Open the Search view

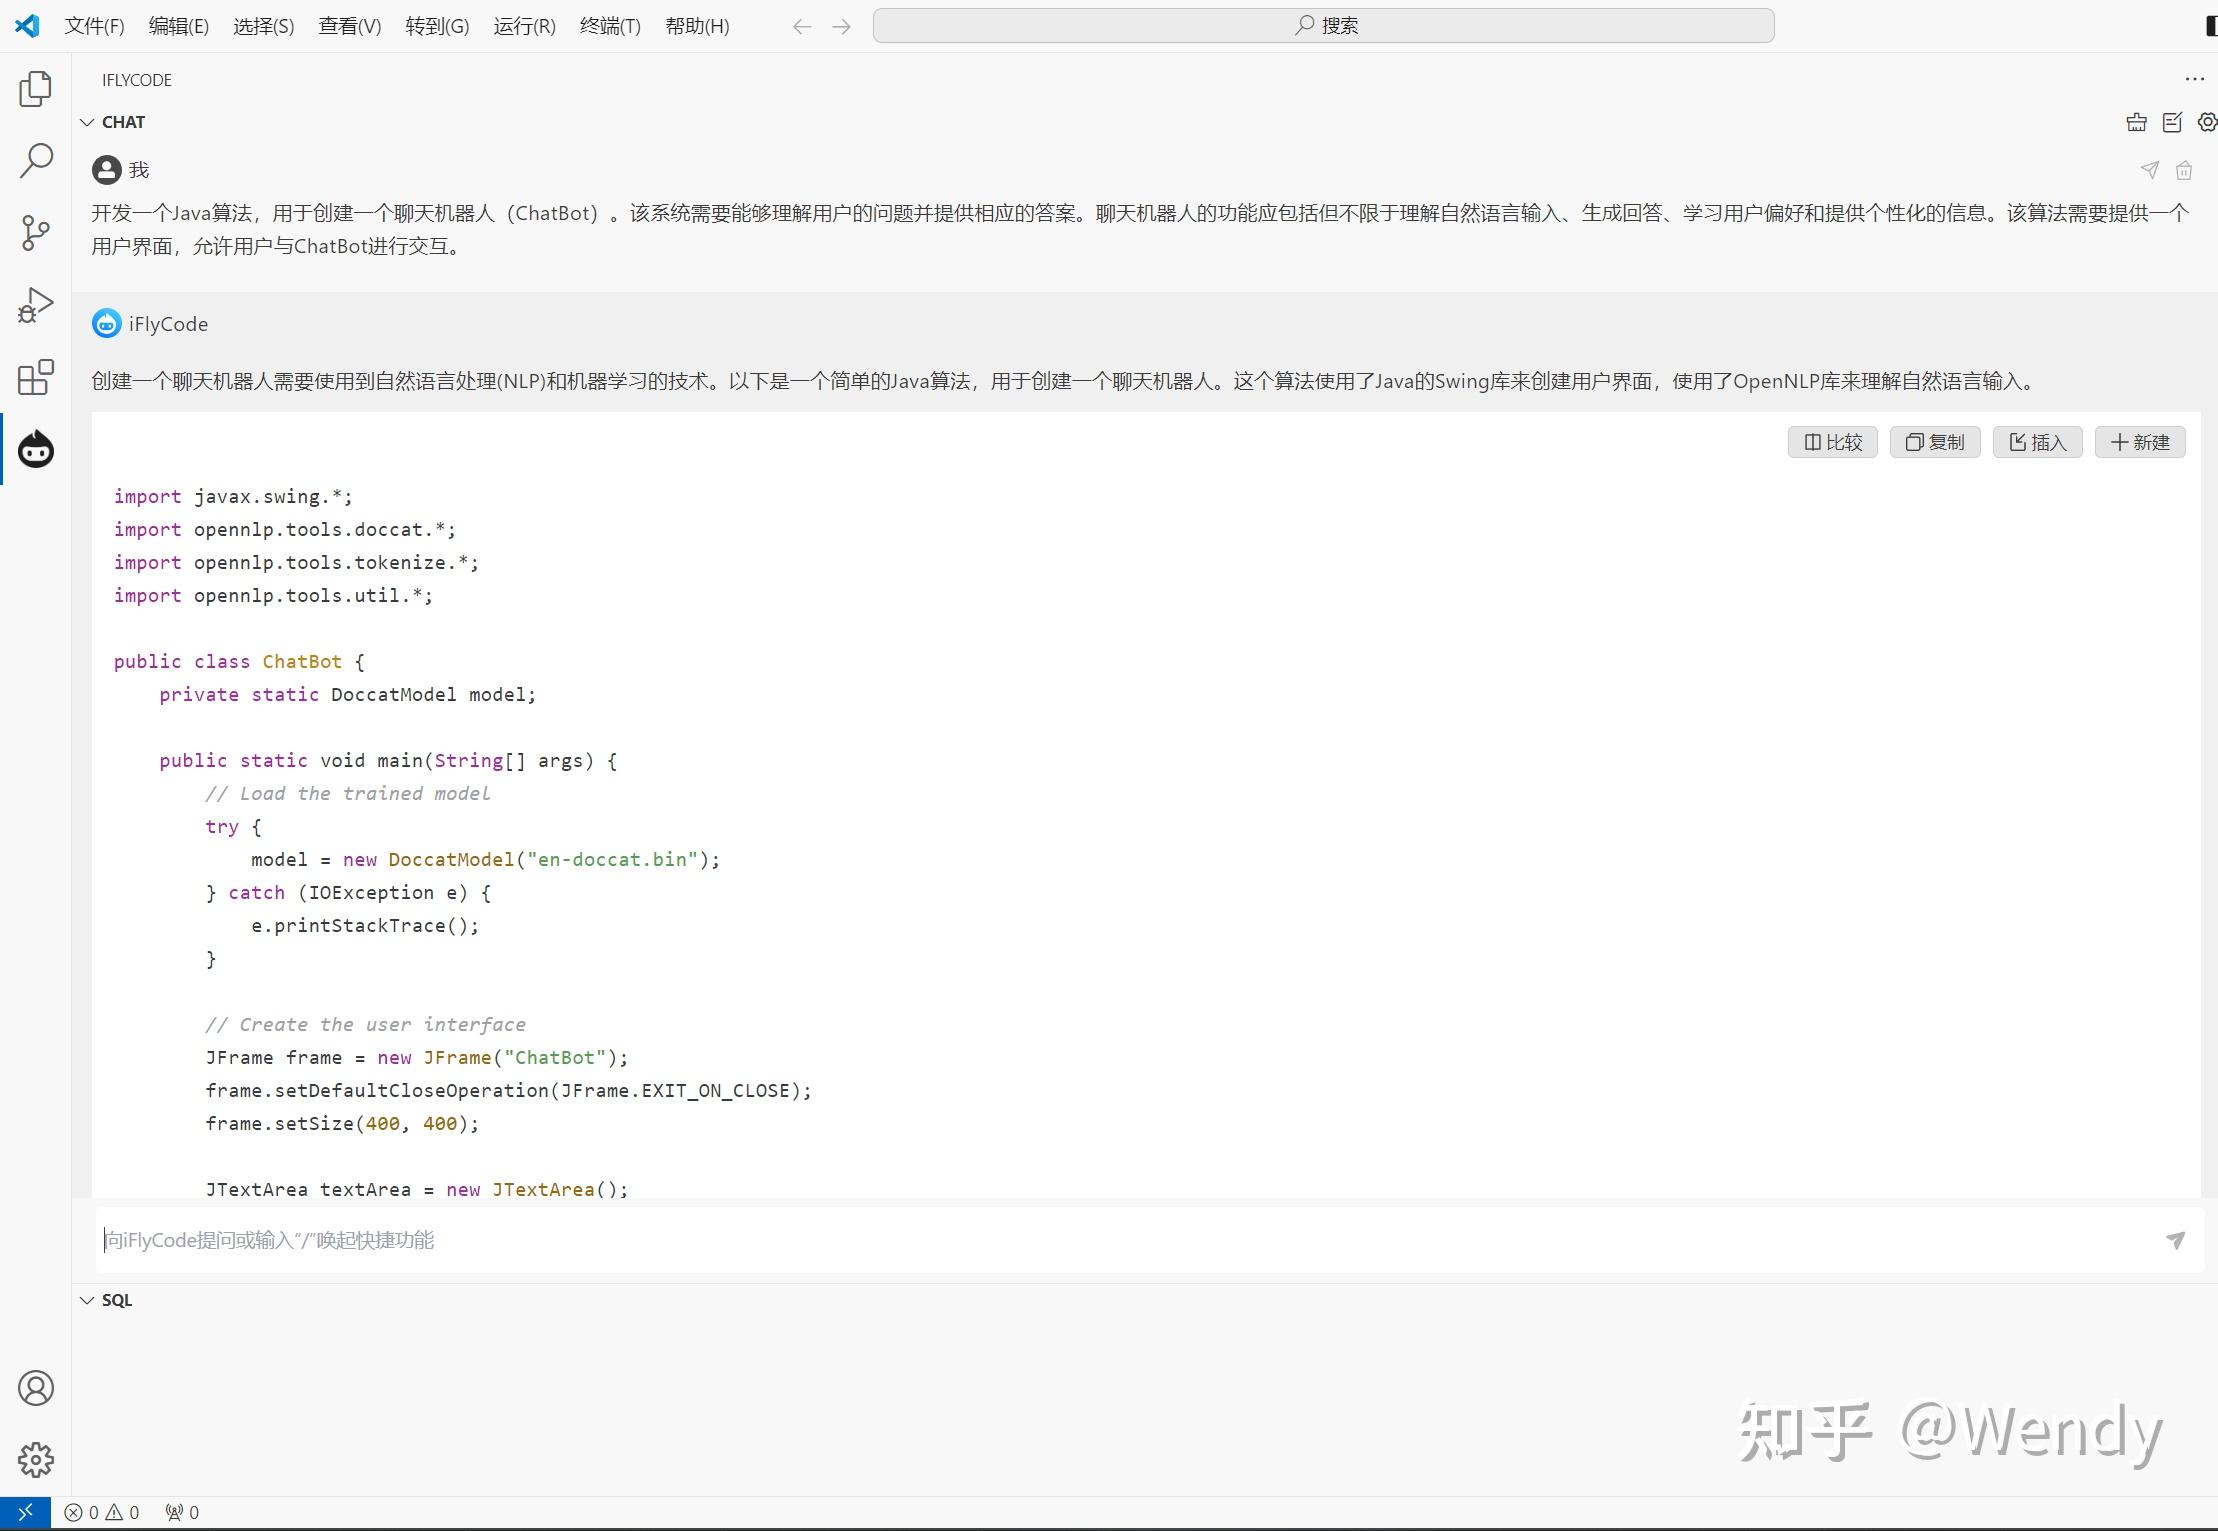(x=35, y=160)
